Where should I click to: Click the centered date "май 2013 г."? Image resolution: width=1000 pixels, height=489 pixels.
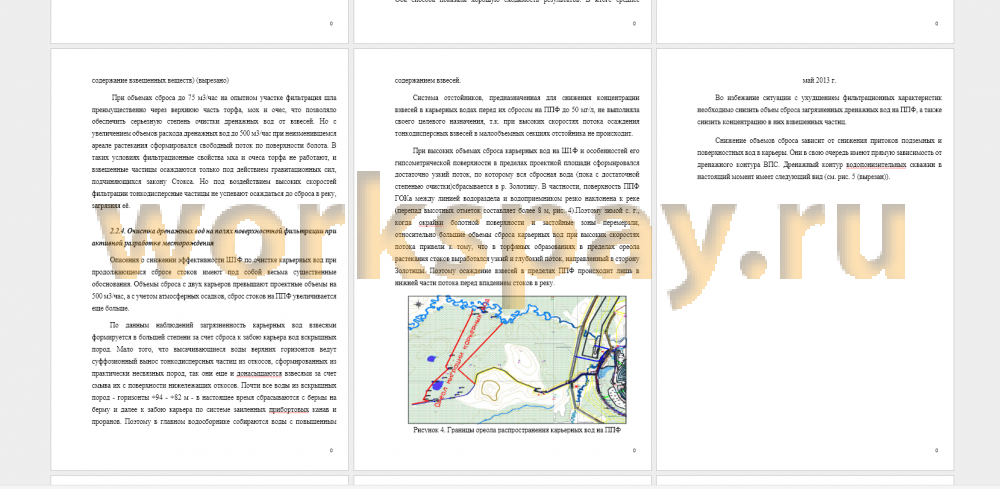pyautogui.click(x=819, y=81)
